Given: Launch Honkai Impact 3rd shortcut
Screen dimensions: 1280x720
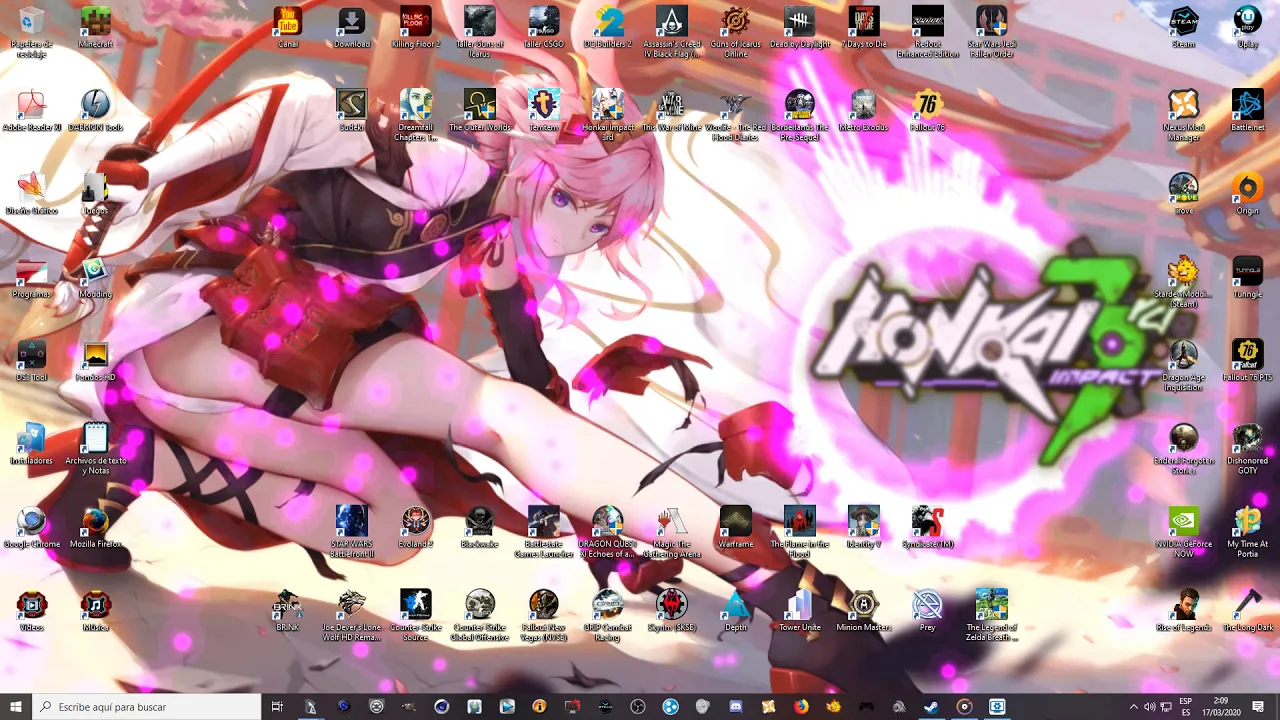Looking at the screenshot, I should pos(608,115).
